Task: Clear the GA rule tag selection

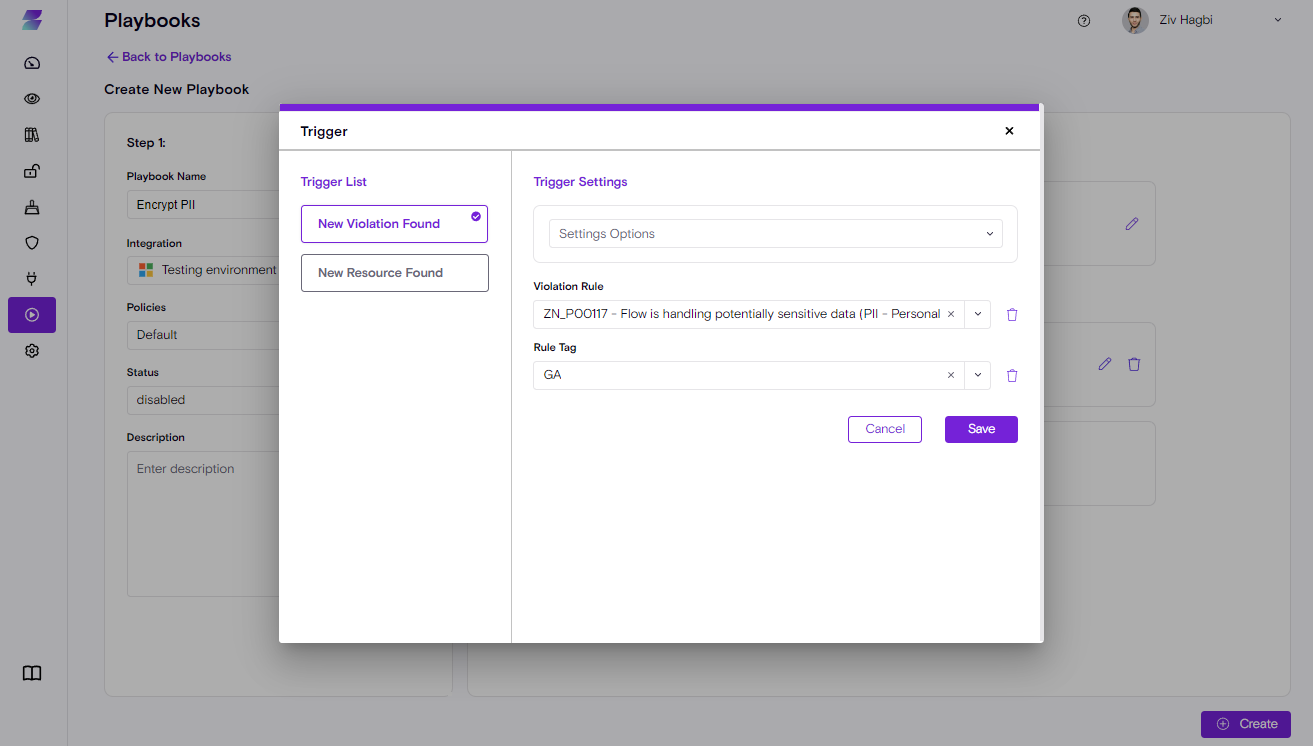Action: pos(951,376)
